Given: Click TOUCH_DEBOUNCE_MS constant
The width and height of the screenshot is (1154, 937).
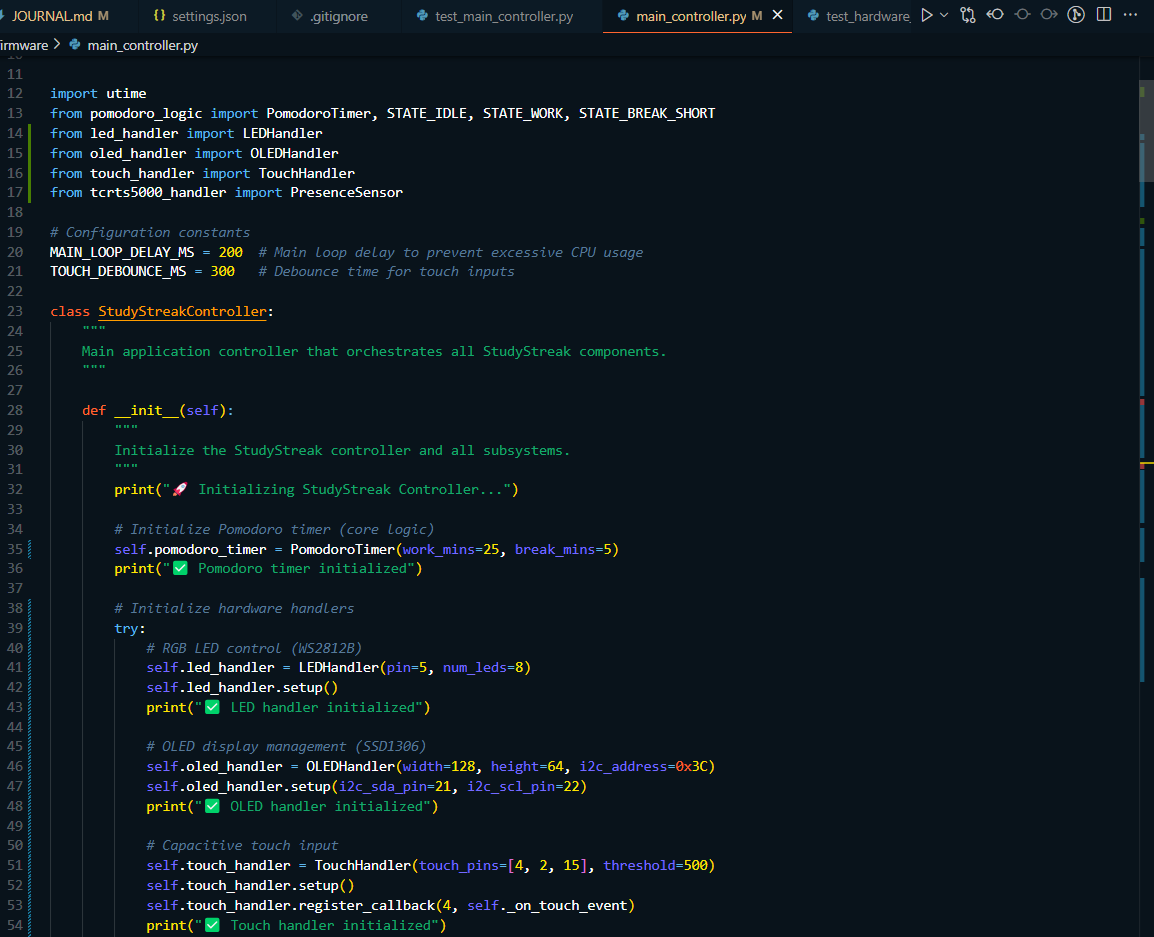Looking at the screenshot, I should tap(118, 272).
